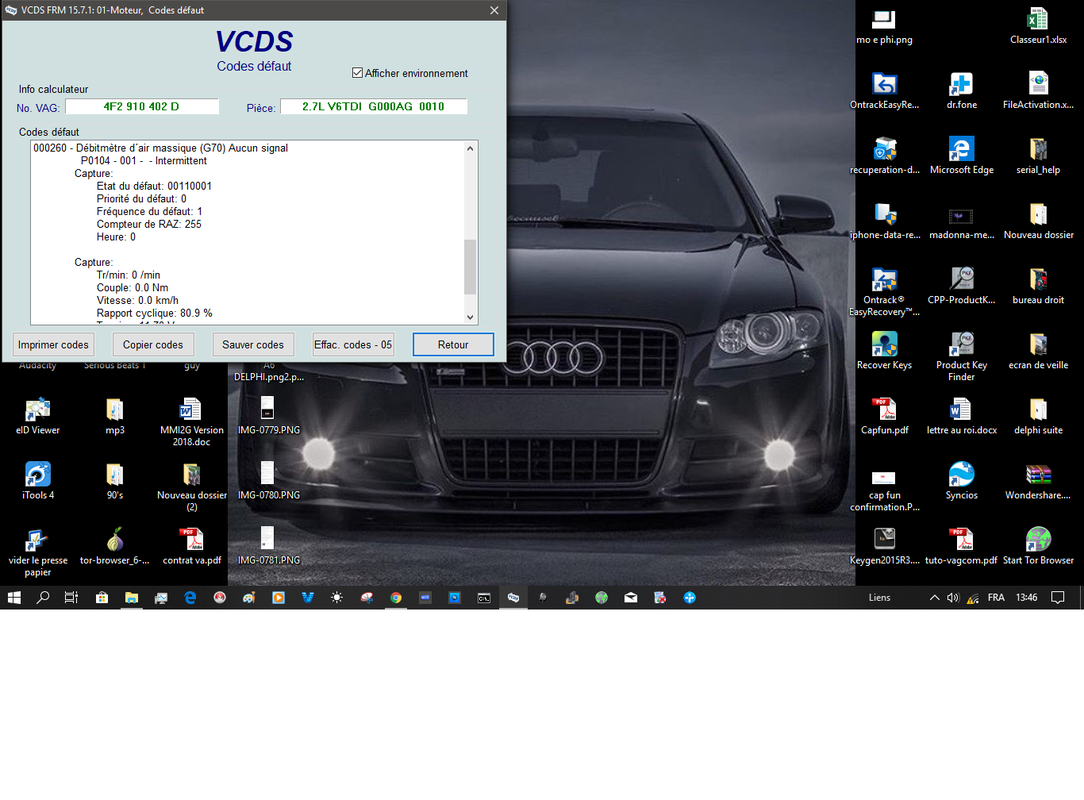Select the eID Viewer desktop icon
1084x800 pixels.
click(37, 417)
